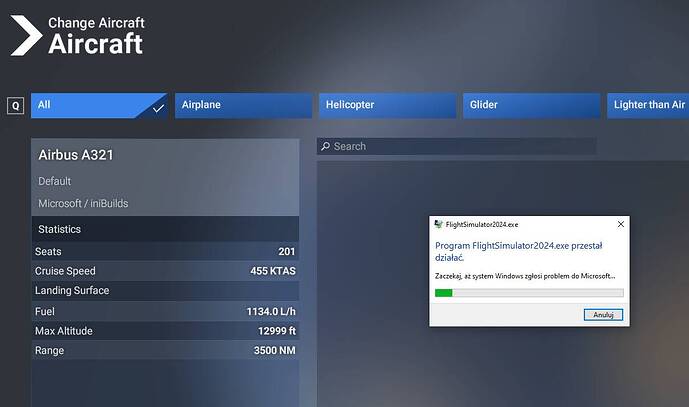Click the green progress bar in dialog
Screen dimensions: 689x407
529,293
